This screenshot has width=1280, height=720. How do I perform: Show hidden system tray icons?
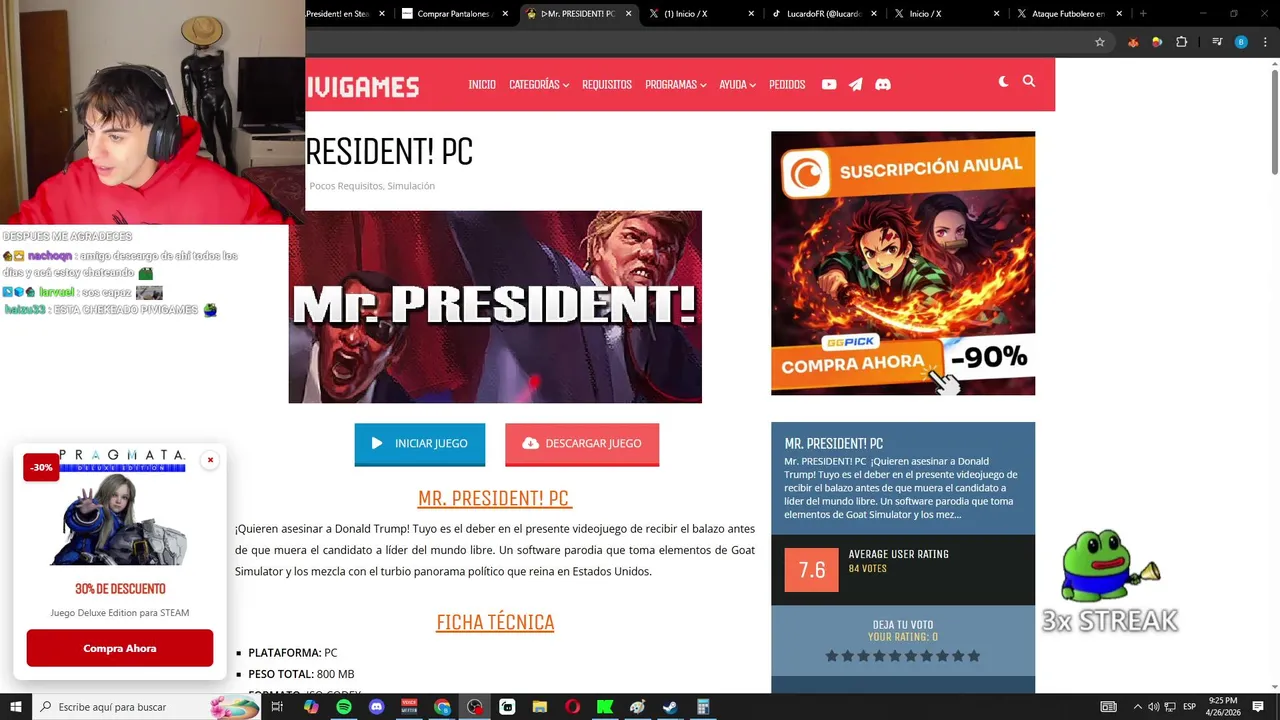coord(1137,707)
